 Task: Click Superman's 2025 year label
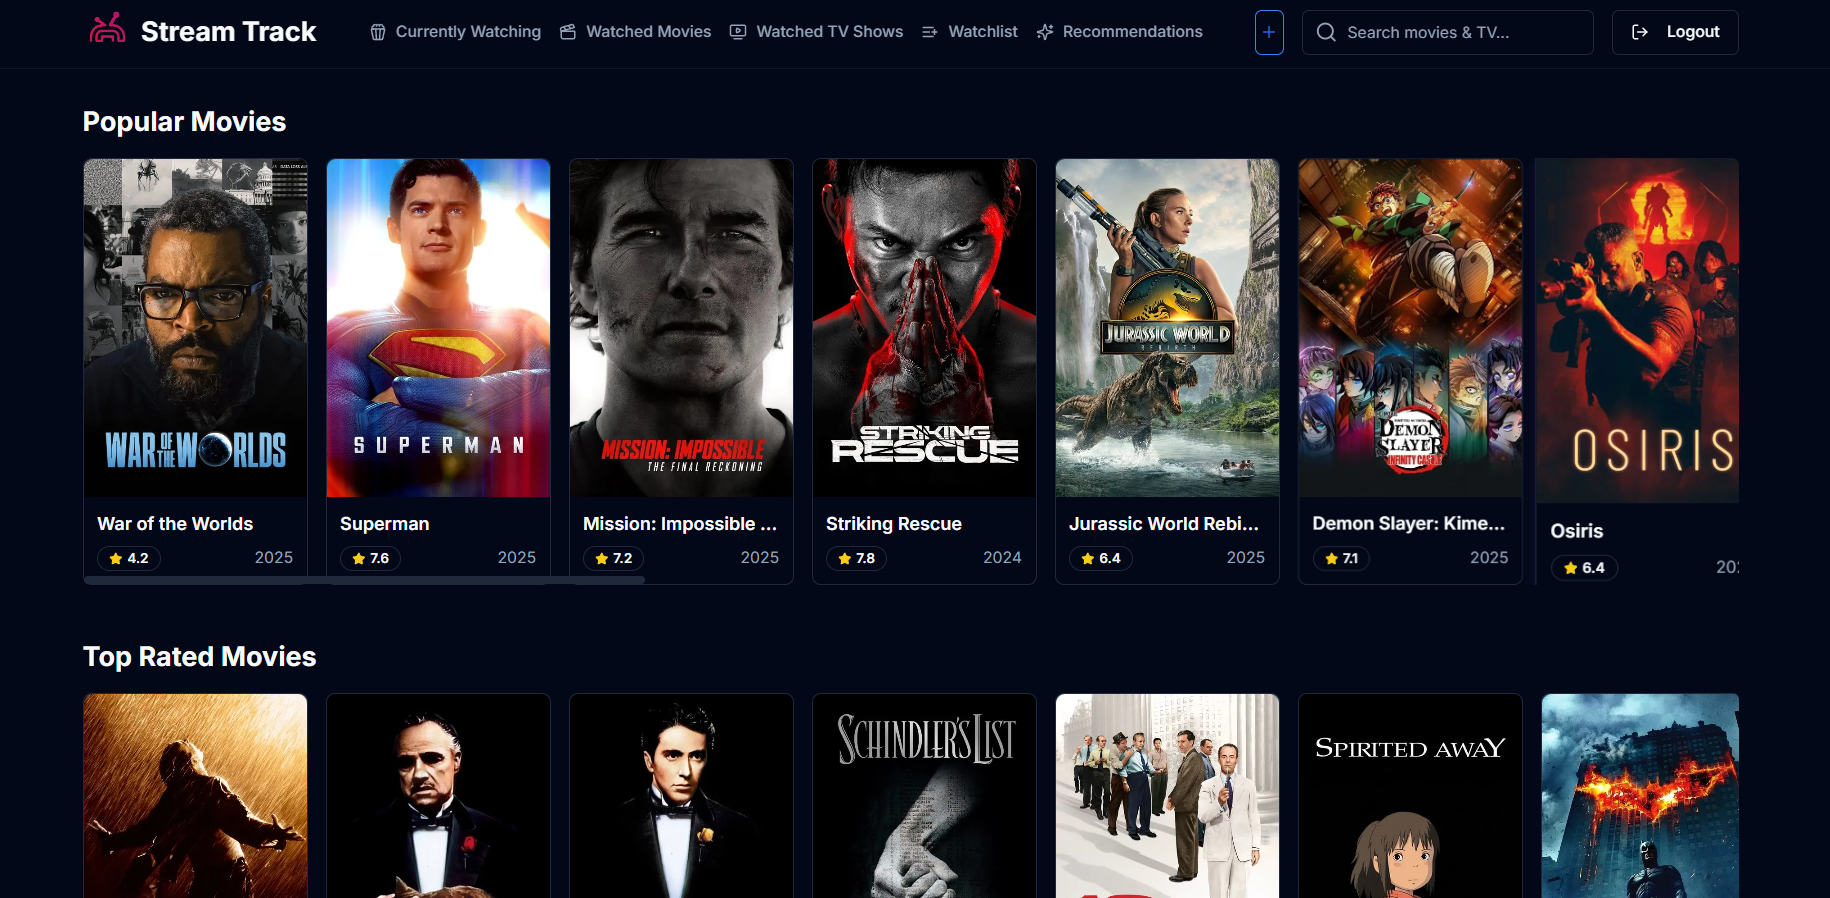click(x=517, y=558)
